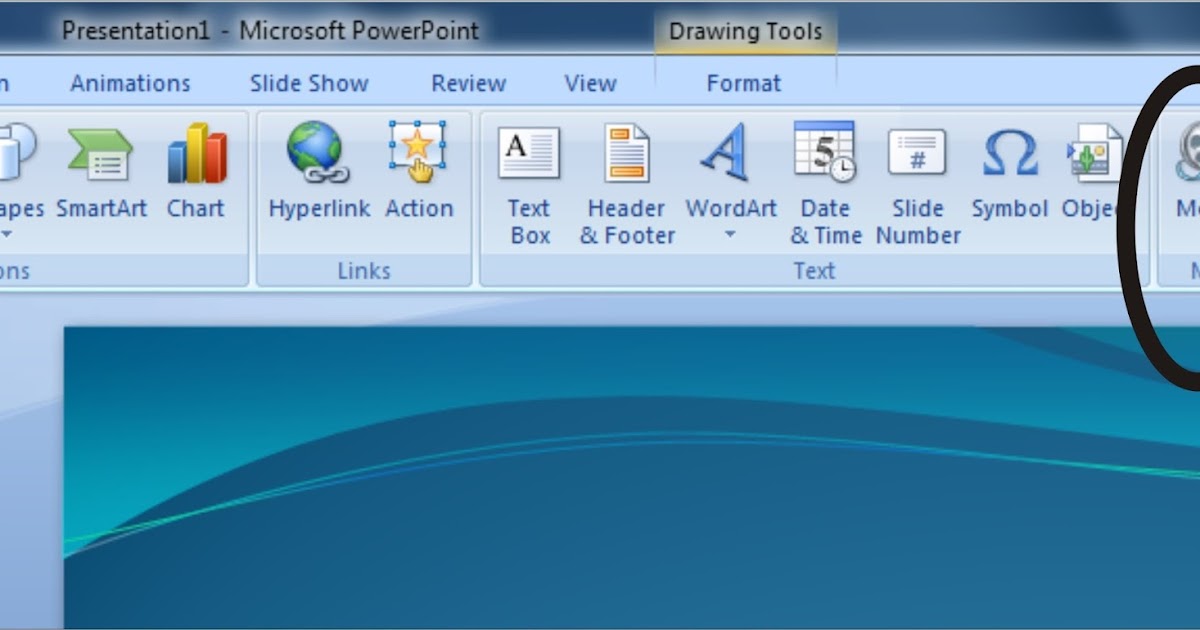Expand the Shapes dropdown arrow

(5, 235)
